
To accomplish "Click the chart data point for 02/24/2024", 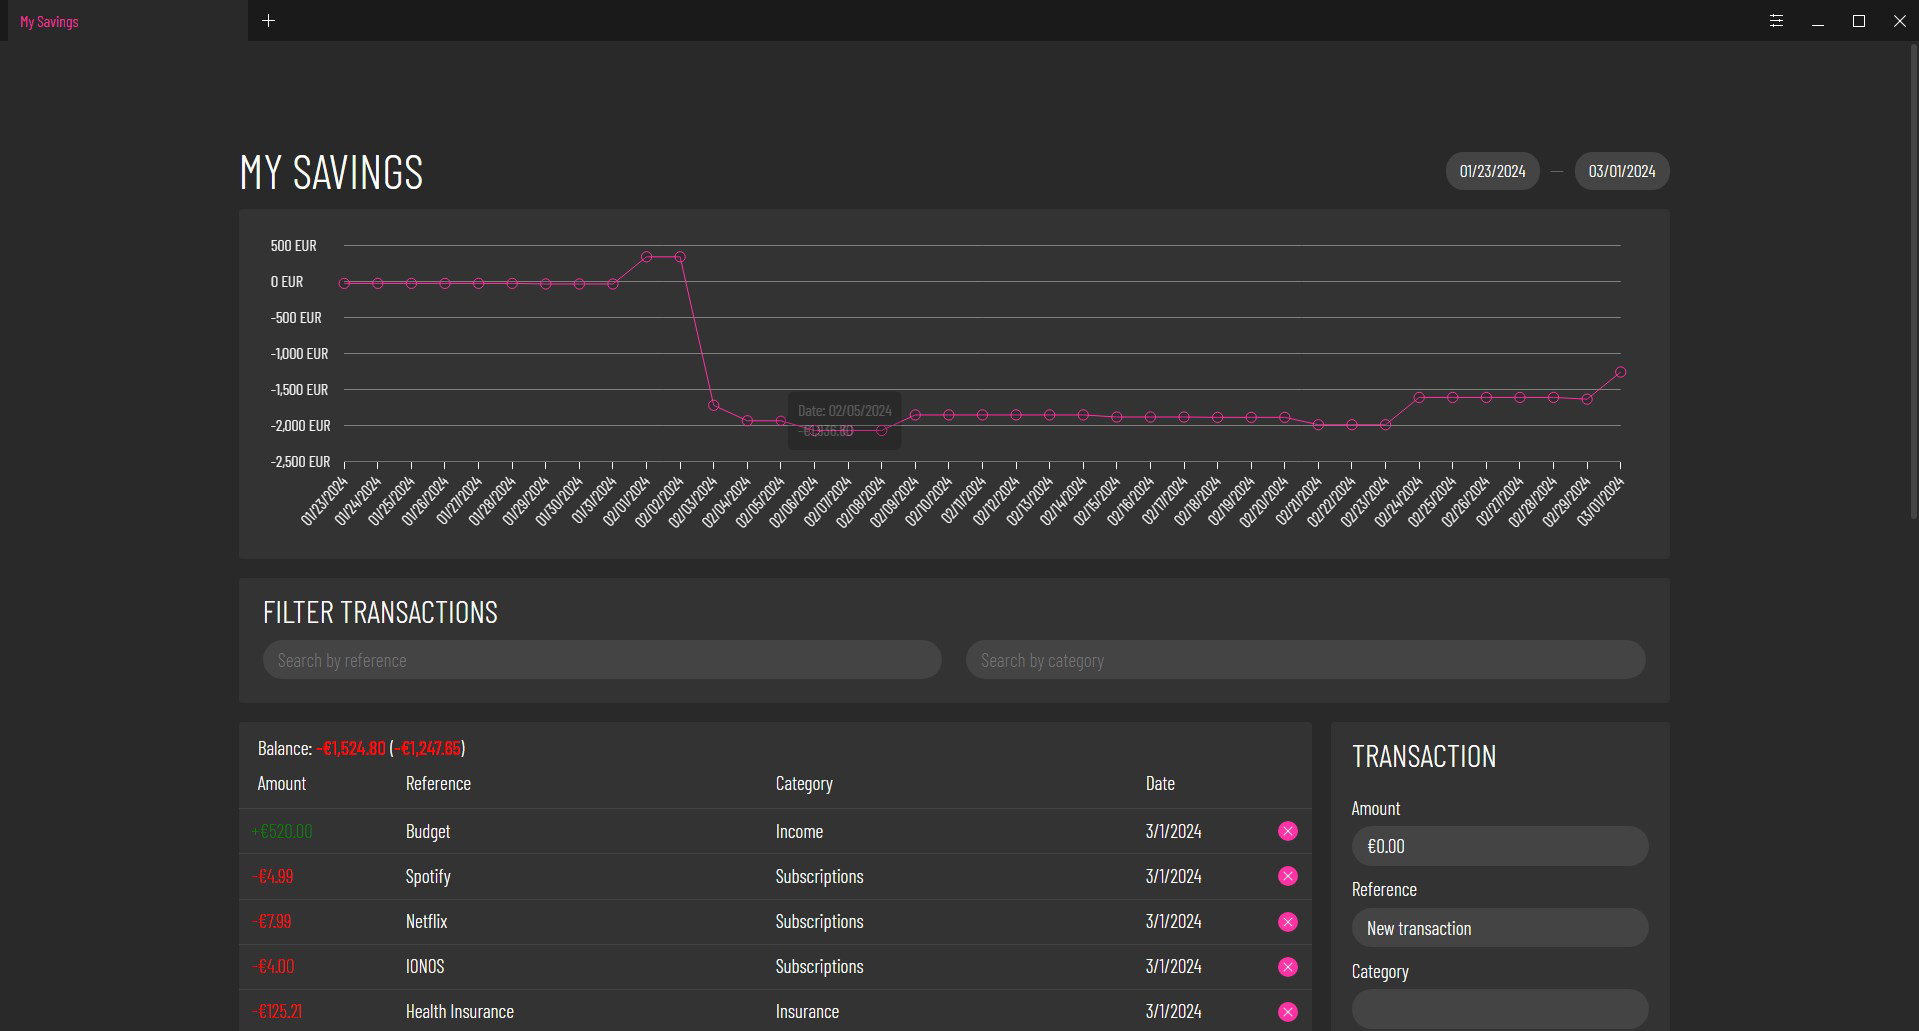I will 1419,397.
